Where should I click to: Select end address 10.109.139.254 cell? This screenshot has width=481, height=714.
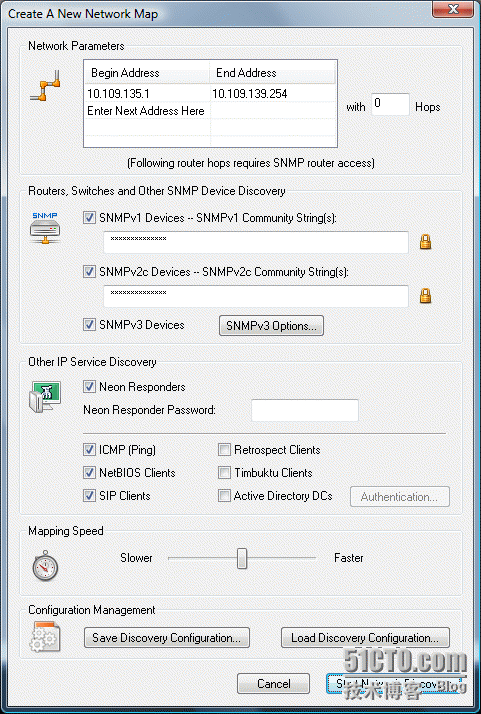[x=273, y=94]
